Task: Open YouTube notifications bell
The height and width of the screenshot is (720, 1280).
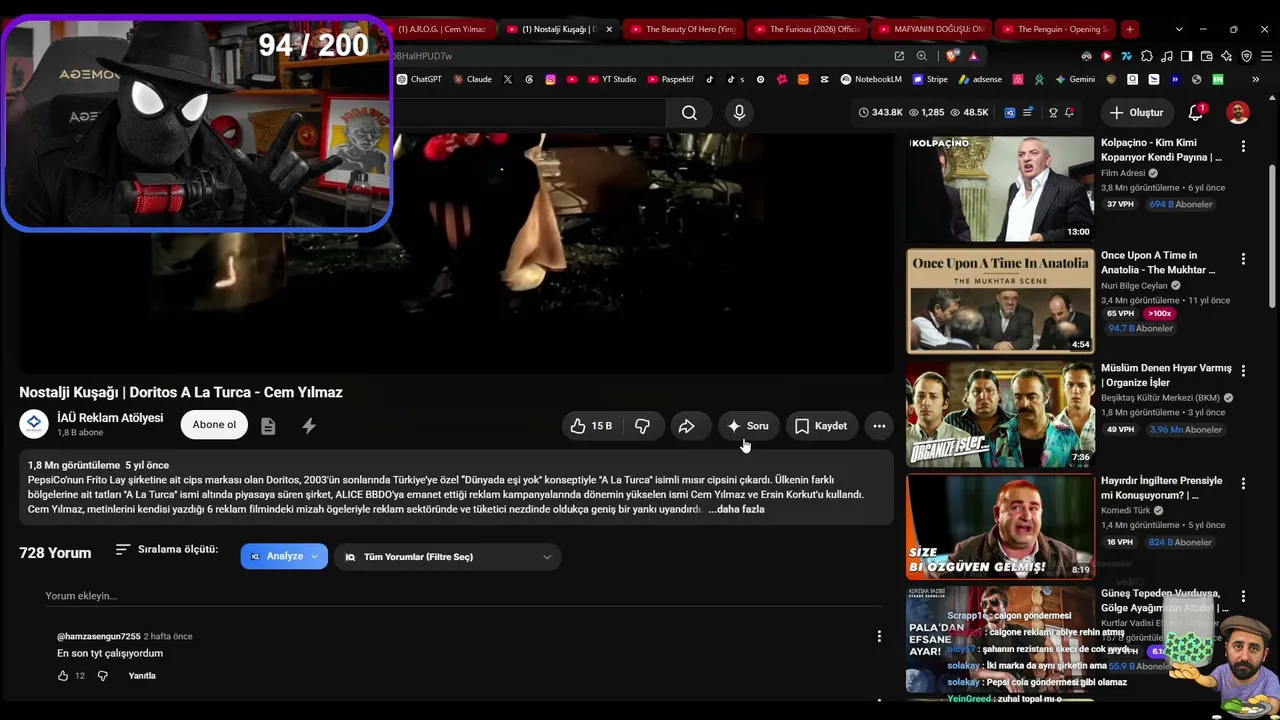Action: pyautogui.click(x=1196, y=112)
